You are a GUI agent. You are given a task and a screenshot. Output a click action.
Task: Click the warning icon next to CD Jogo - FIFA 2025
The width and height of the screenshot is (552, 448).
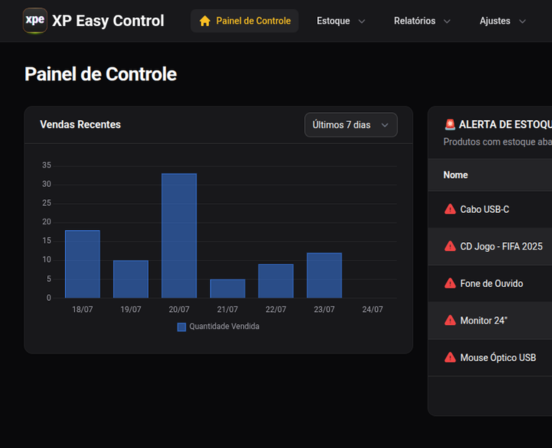[450, 246]
